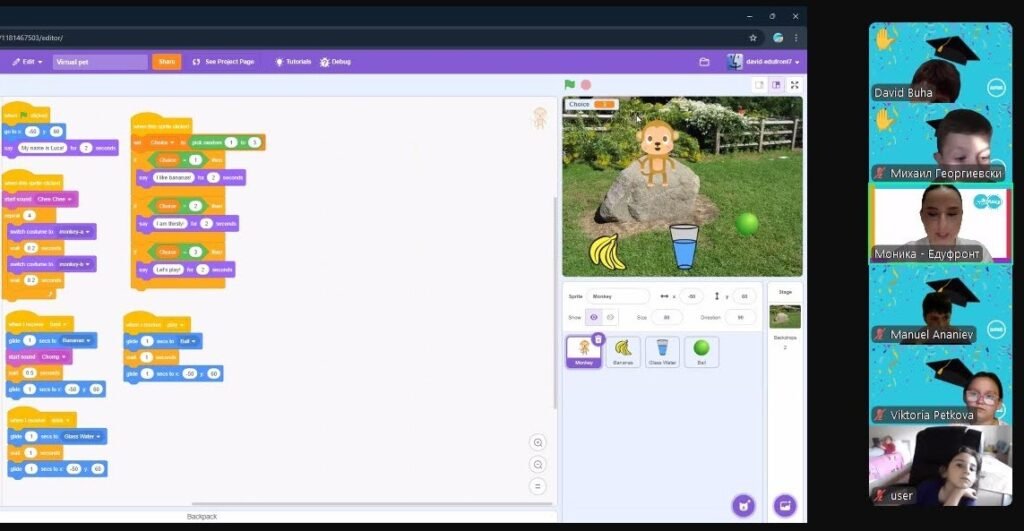Click the browser address bar

pos(372,38)
